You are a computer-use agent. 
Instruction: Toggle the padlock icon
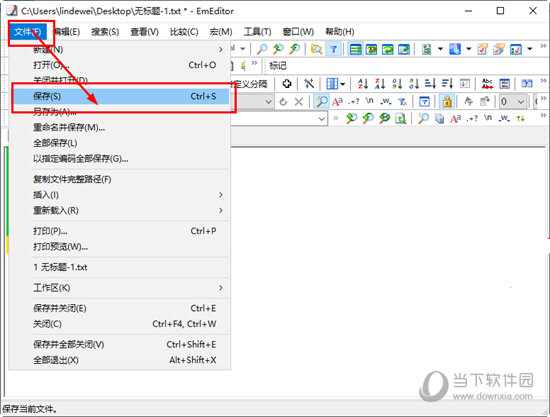[x=447, y=102]
